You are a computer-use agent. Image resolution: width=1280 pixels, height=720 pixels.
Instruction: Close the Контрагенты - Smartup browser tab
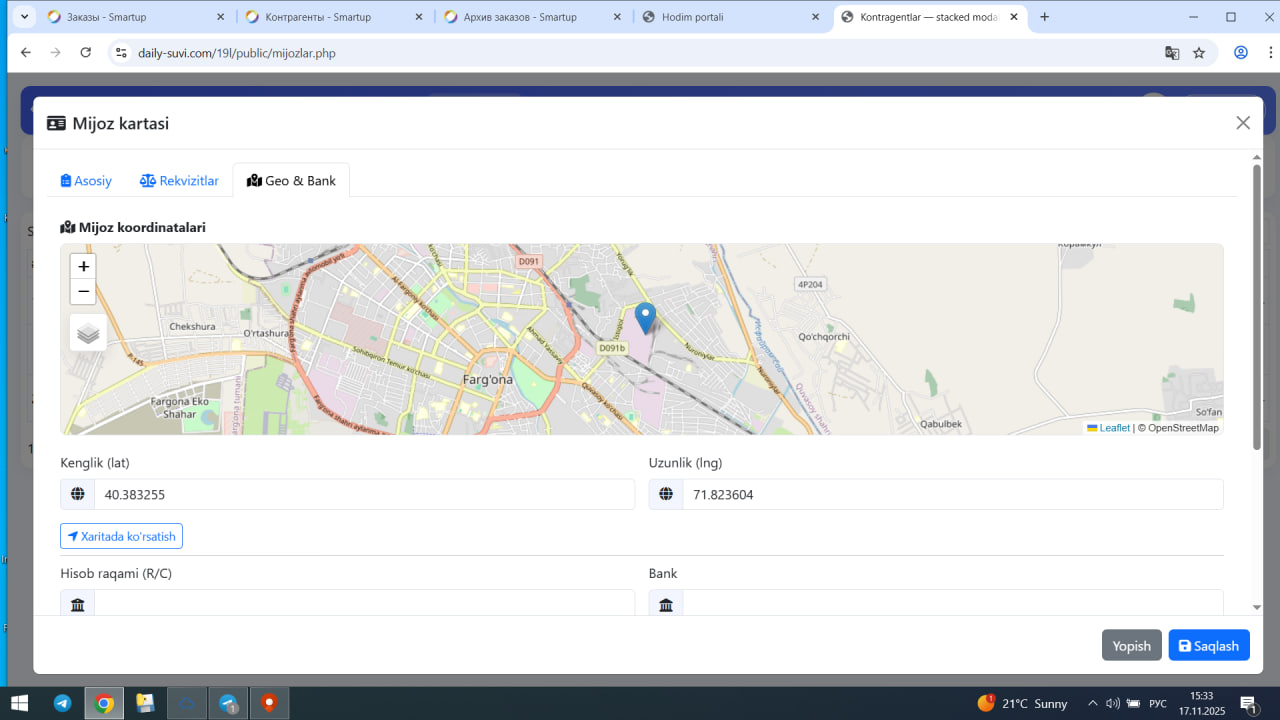pos(418,17)
